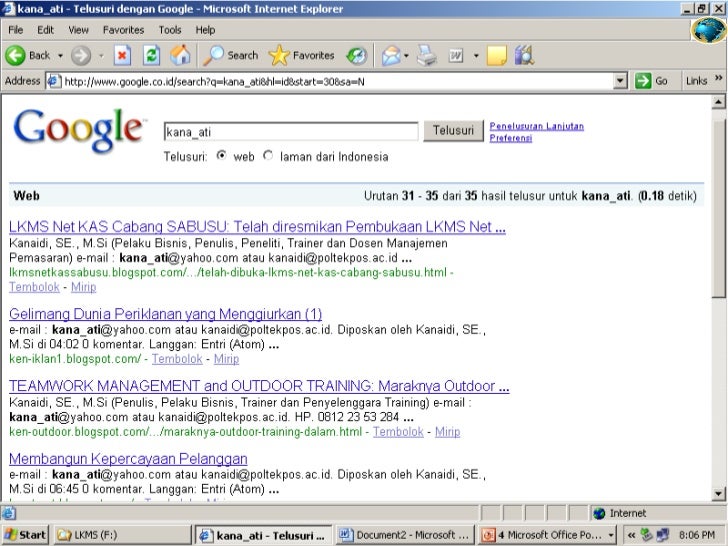The image size is (728, 546).
Task: Expand the Mail dropdown arrow
Action: tap(406, 56)
